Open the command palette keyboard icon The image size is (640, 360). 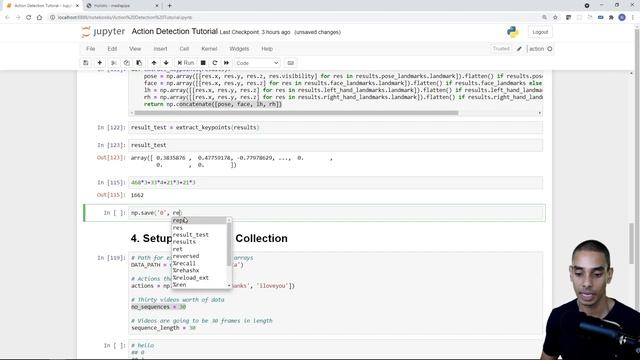coord(291,63)
